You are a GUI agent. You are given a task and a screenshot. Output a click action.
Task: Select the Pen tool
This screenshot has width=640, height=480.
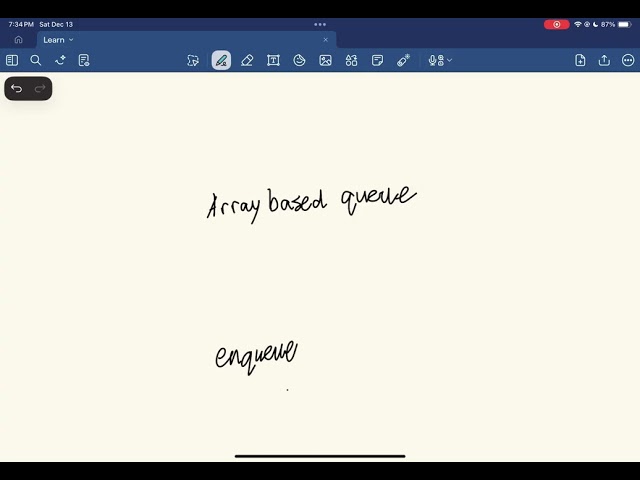pyautogui.click(x=221, y=60)
